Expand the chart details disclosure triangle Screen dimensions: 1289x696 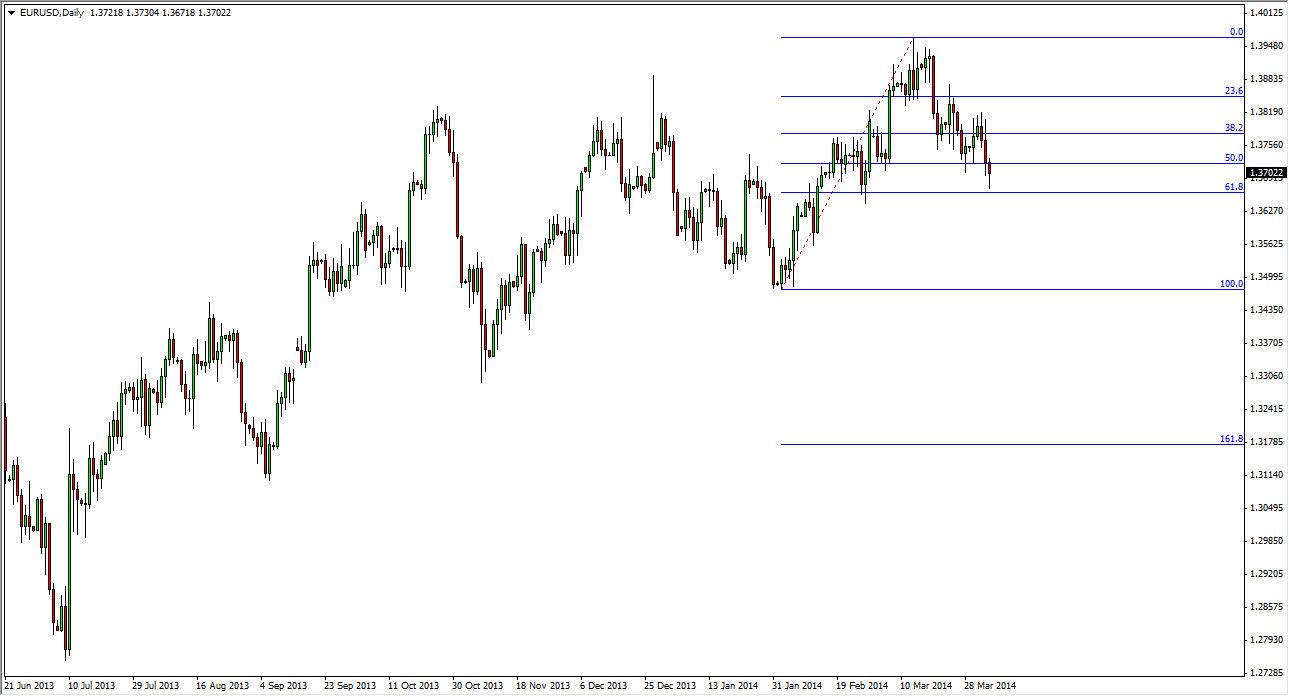click(10, 13)
